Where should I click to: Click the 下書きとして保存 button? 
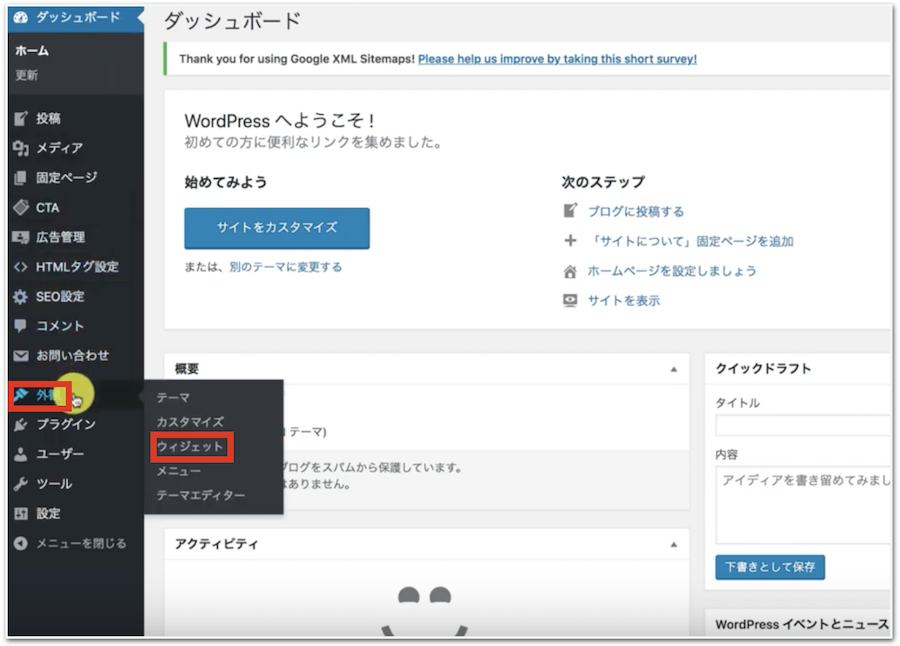tap(769, 567)
